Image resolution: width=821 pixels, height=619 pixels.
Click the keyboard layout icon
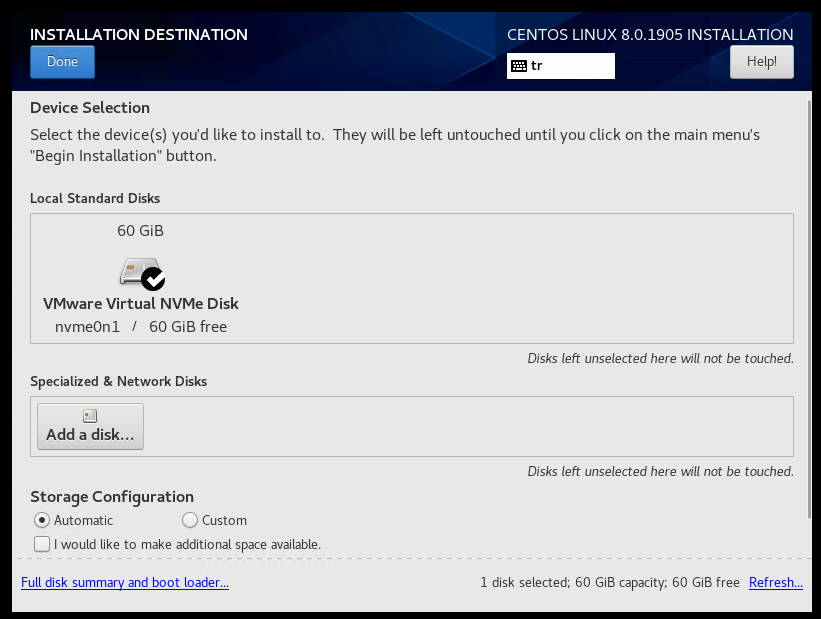point(519,66)
